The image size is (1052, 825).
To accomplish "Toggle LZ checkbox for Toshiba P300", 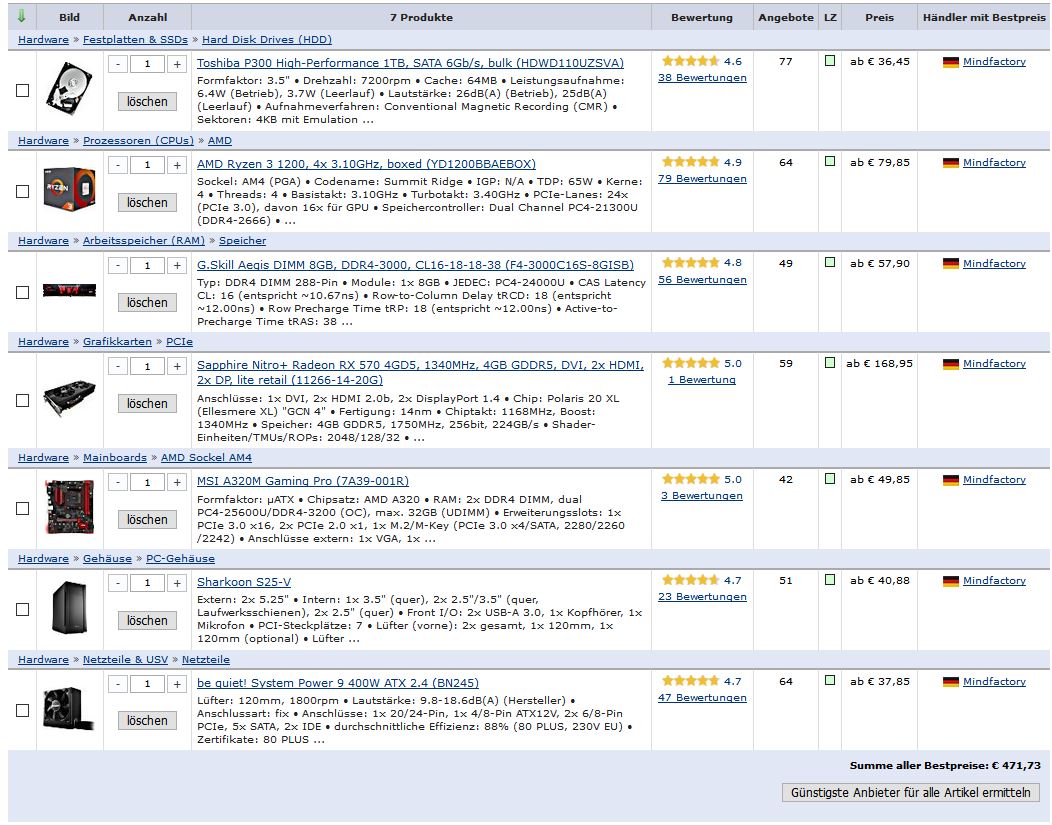I will click(830, 61).
